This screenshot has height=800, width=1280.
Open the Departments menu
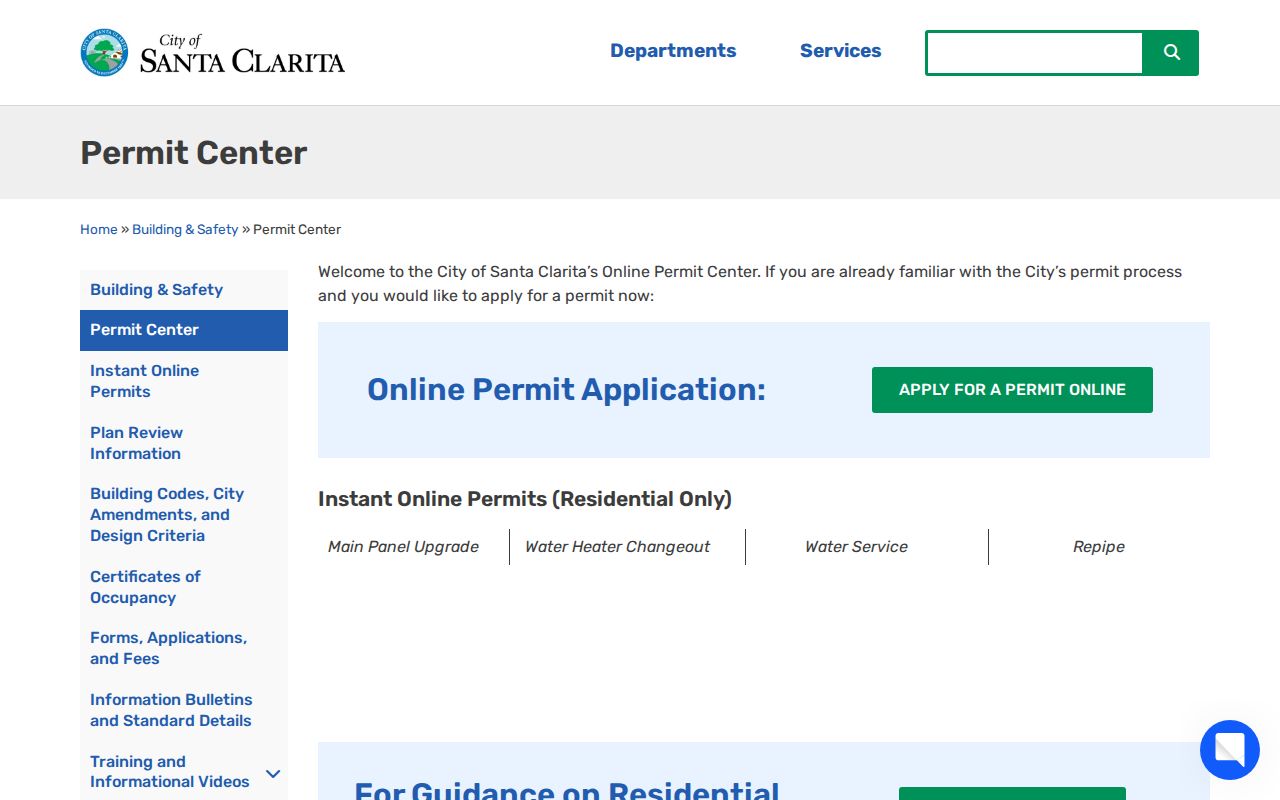[x=673, y=51]
